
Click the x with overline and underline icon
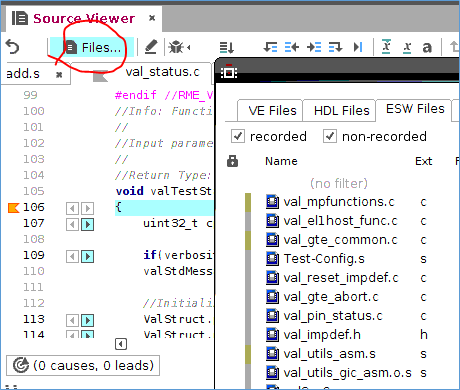386,47
